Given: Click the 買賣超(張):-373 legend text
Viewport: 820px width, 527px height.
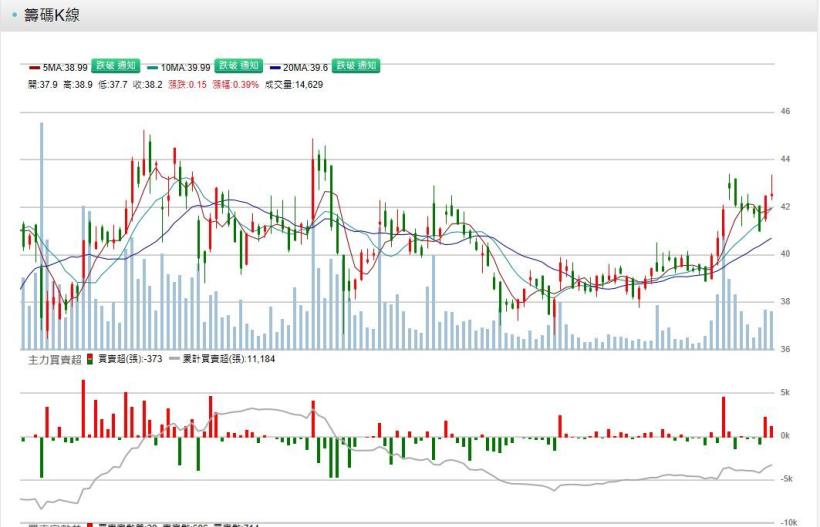Looking at the screenshot, I should point(131,359).
